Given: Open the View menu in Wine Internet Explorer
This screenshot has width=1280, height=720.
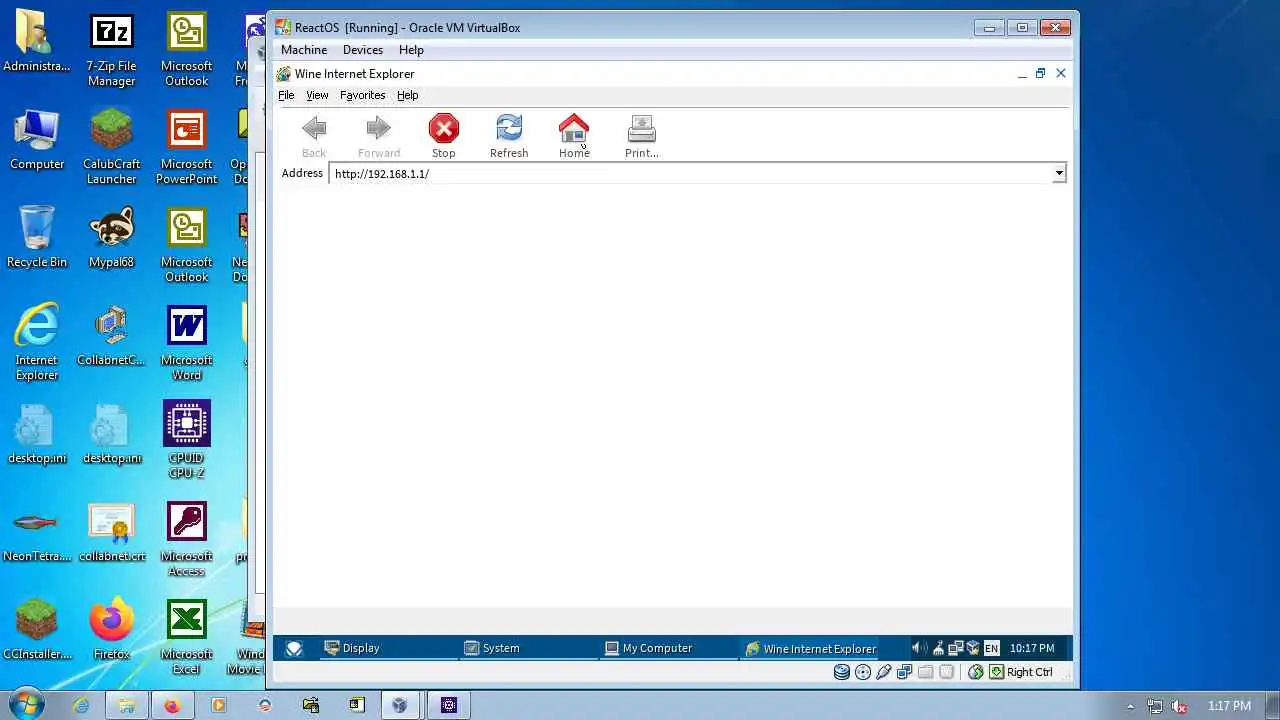Looking at the screenshot, I should (317, 95).
